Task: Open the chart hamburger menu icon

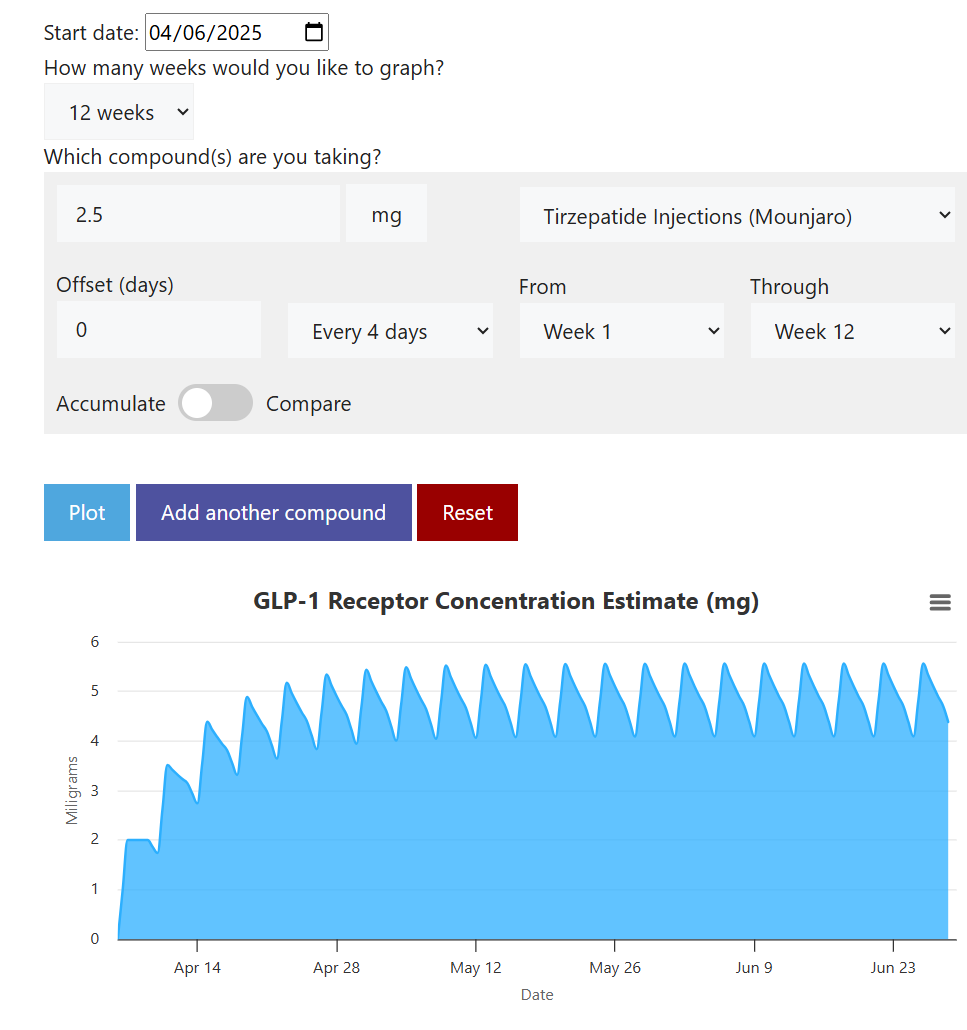Action: tap(940, 602)
